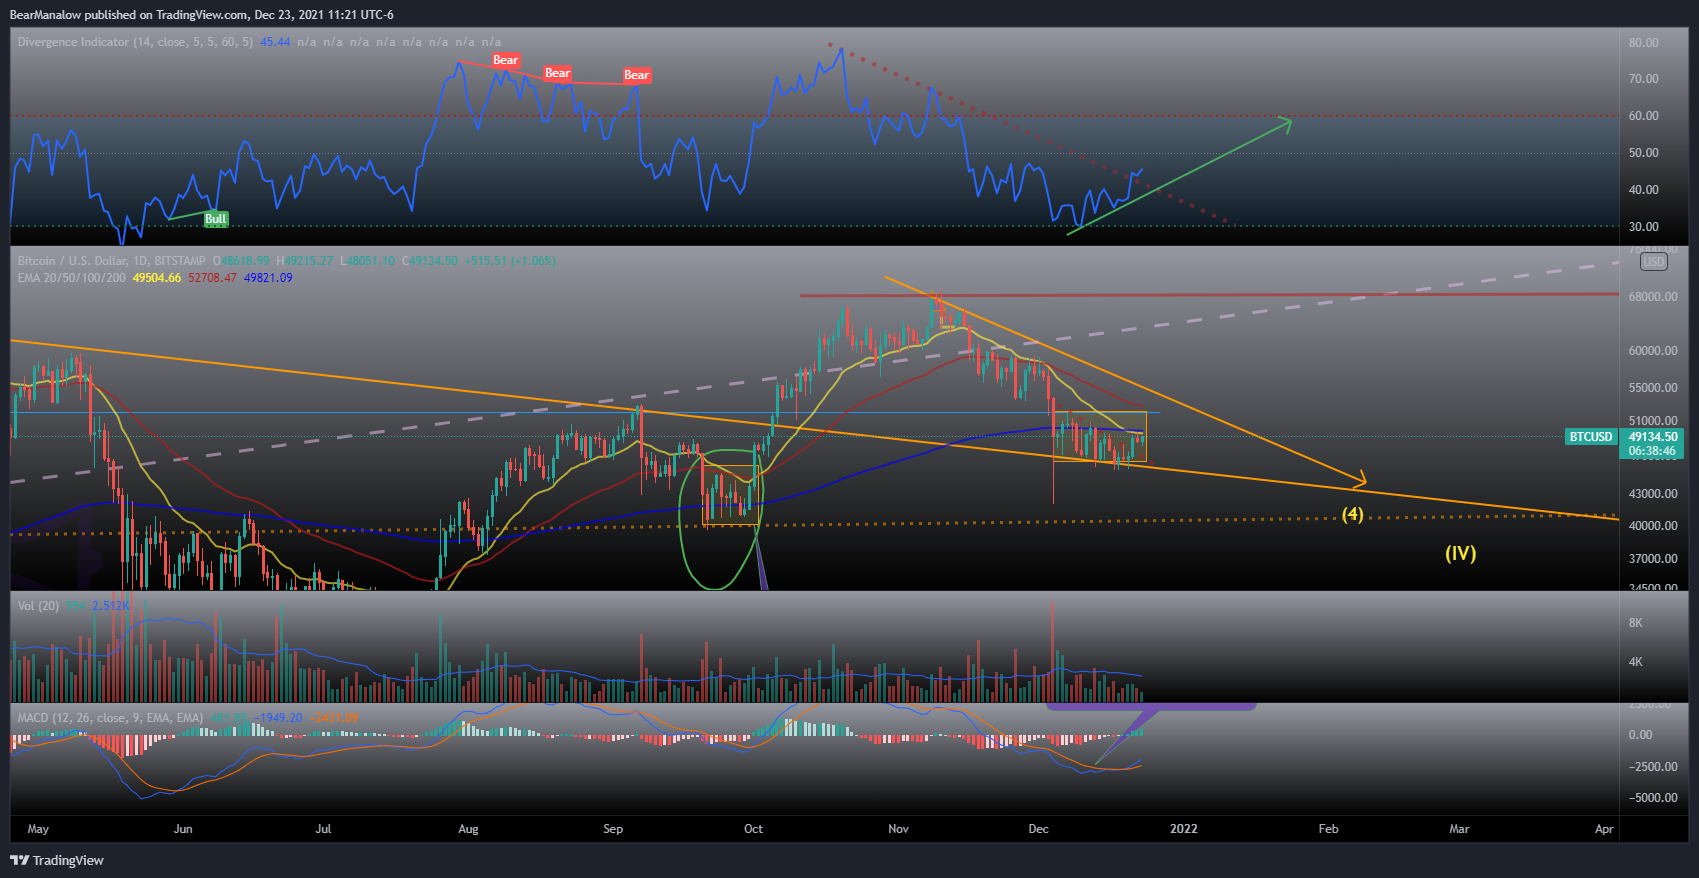The width and height of the screenshot is (1699, 878).
Task: Click the Sep label on time axis
Action: pyautogui.click(x=613, y=829)
